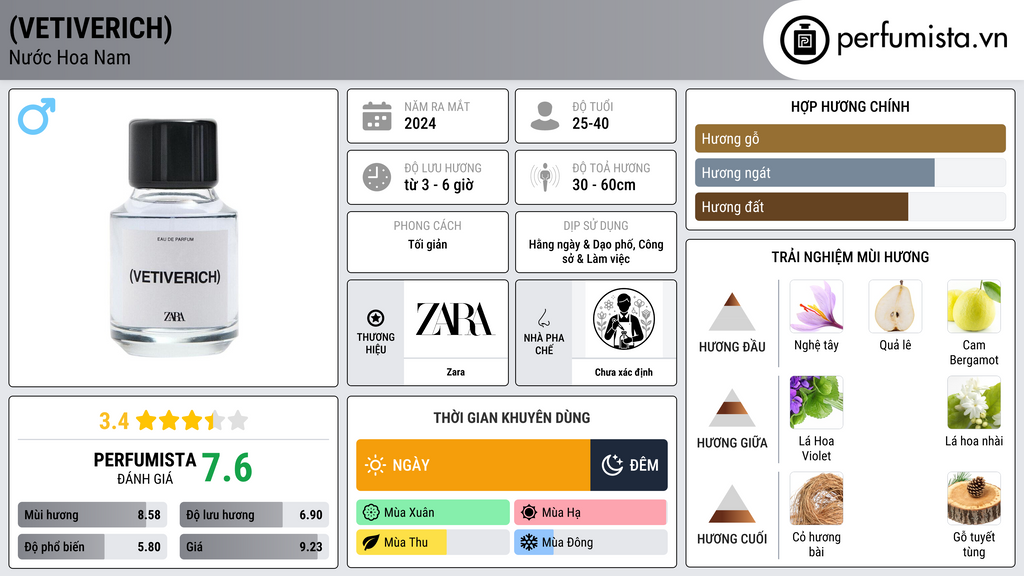Open the Cỏ hương bài thumbnail
1024x576 pixels.
tap(816, 498)
